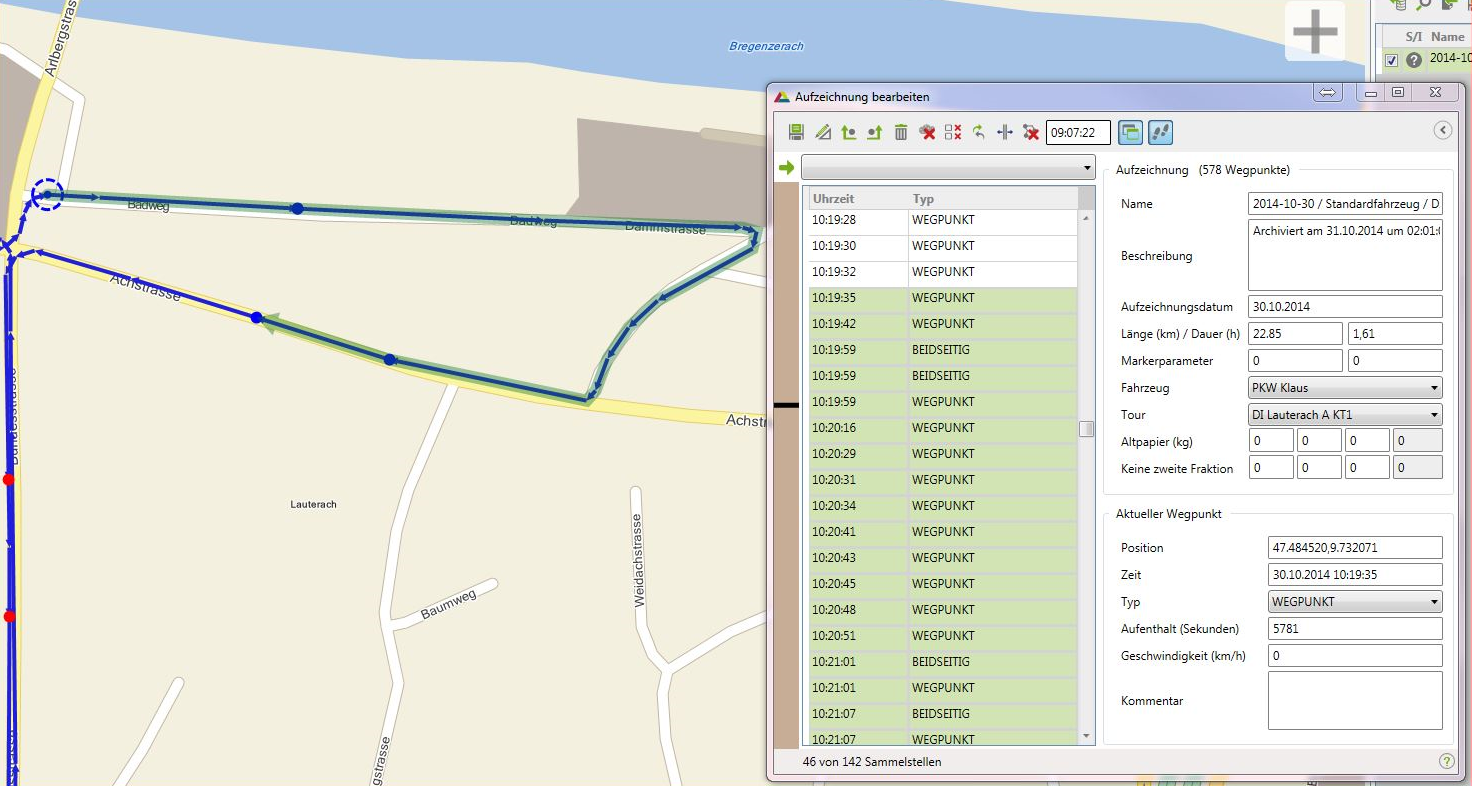The image size is (1472, 786).
Task: Click the green help question mark icon
Action: [x=1446, y=761]
